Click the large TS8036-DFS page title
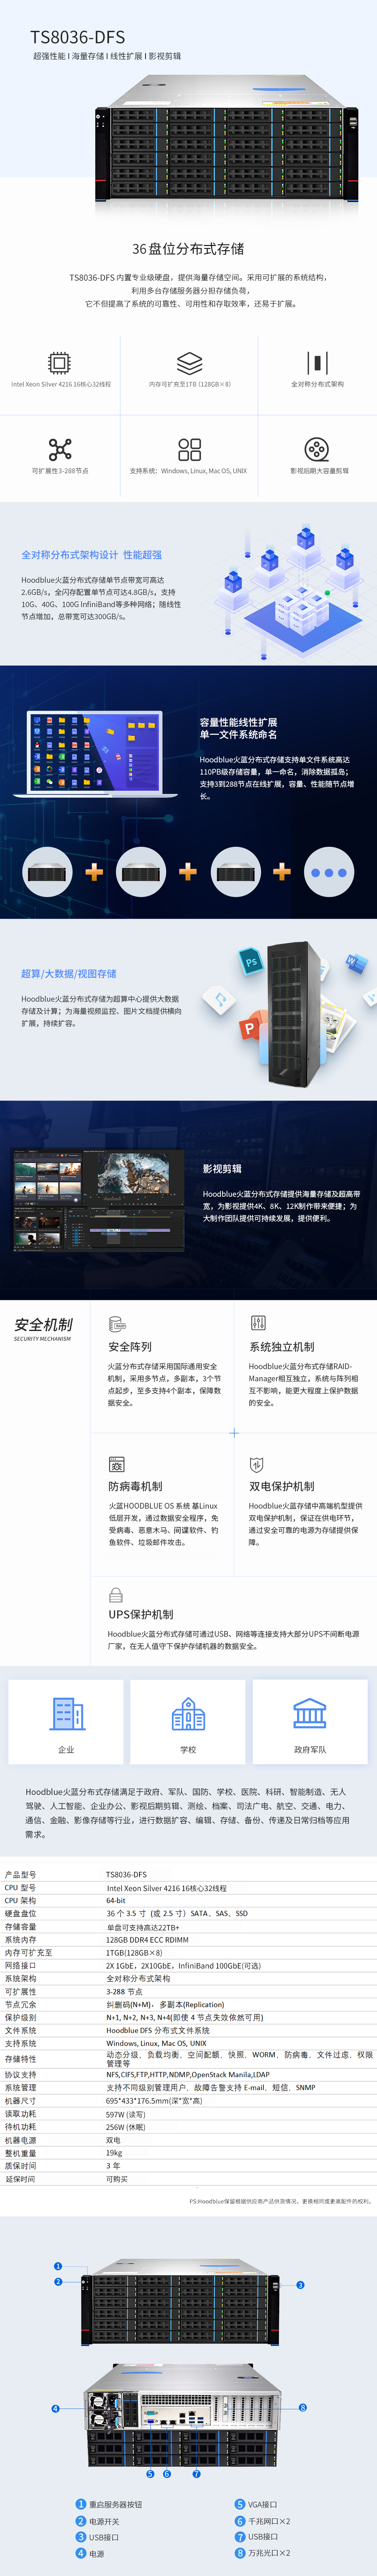This screenshot has height=2576, width=377. pos(77,37)
